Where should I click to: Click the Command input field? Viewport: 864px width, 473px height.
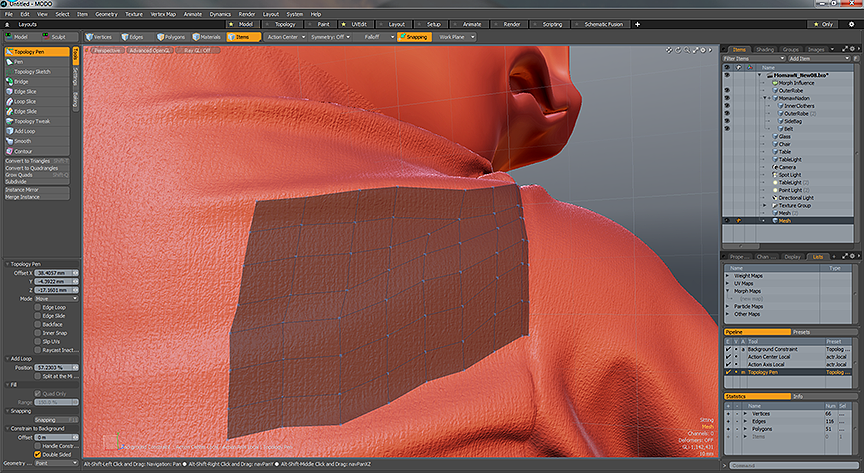(x=792, y=466)
